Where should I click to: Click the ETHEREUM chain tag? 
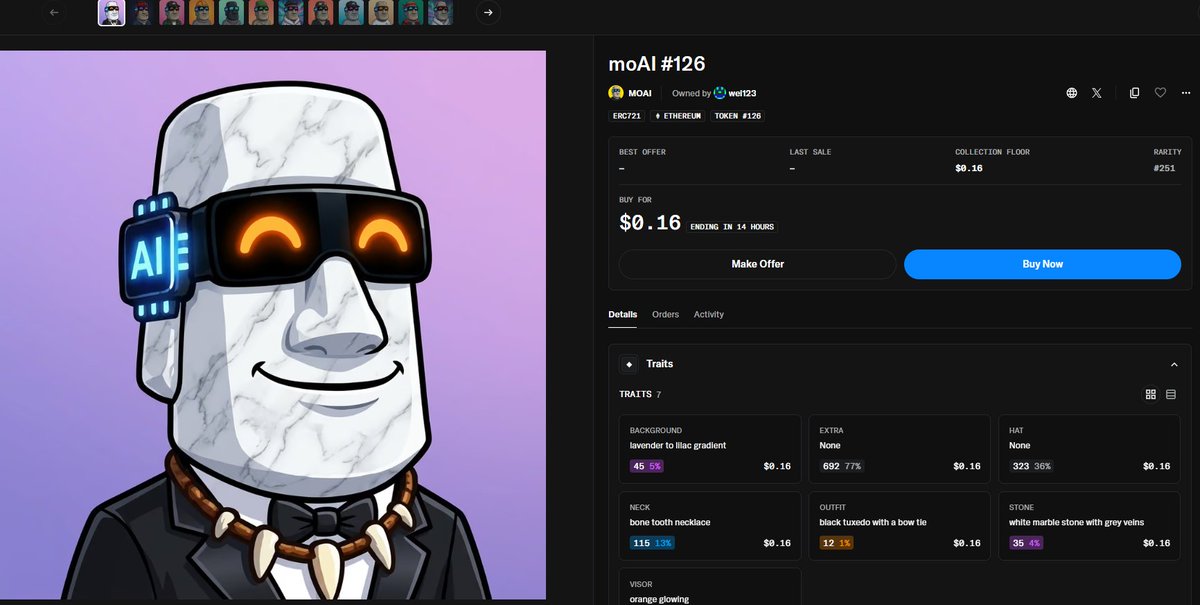679,116
